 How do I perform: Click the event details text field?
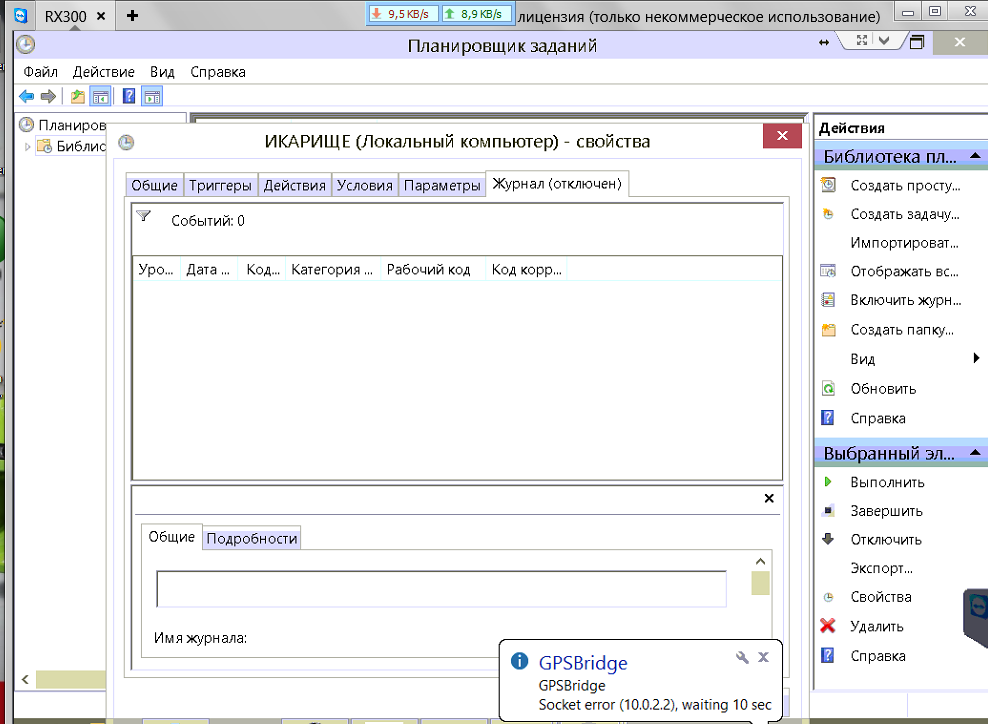[x=441, y=589]
